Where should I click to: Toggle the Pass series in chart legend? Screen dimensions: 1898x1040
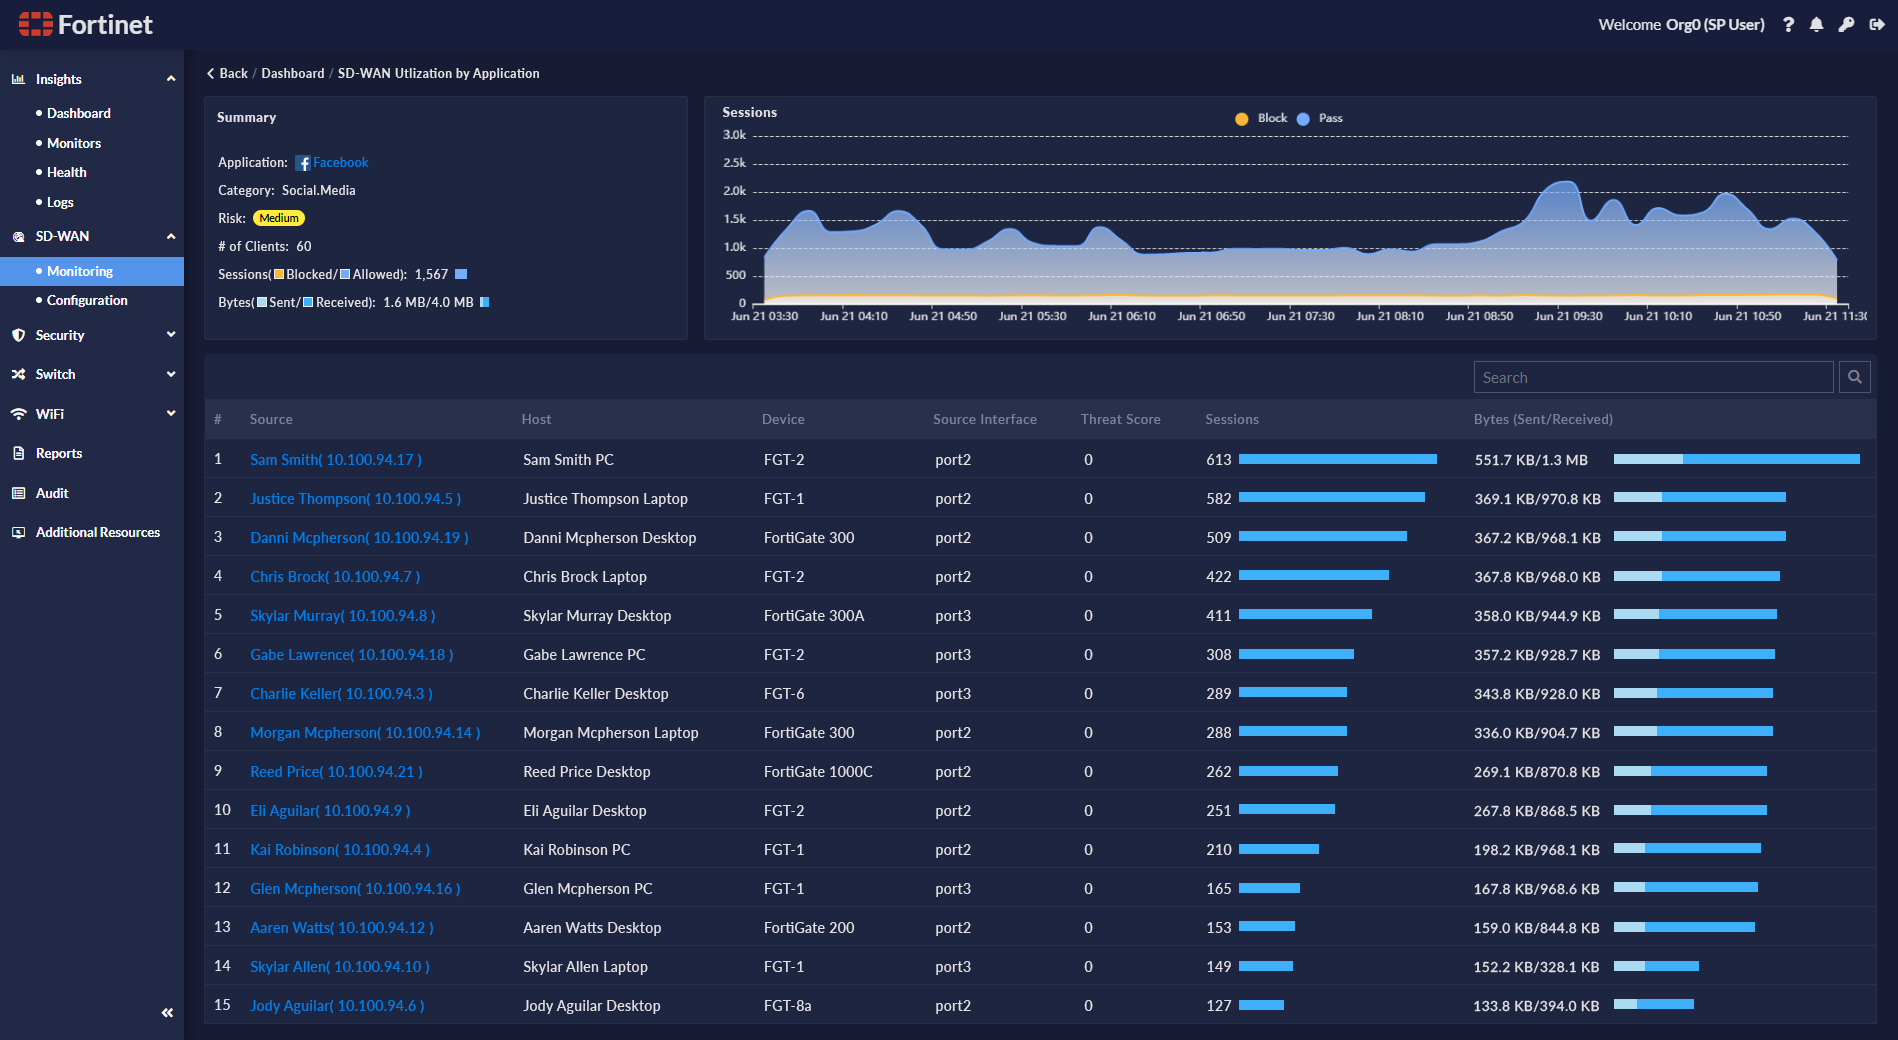click(x=1320, y=118)
